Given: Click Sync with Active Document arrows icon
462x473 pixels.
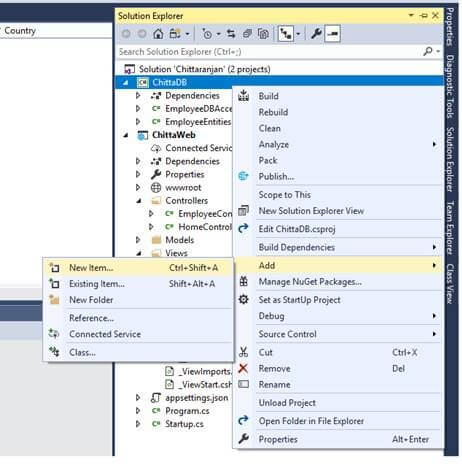Looking at the screenshot, I should click(x=231, y=34).
